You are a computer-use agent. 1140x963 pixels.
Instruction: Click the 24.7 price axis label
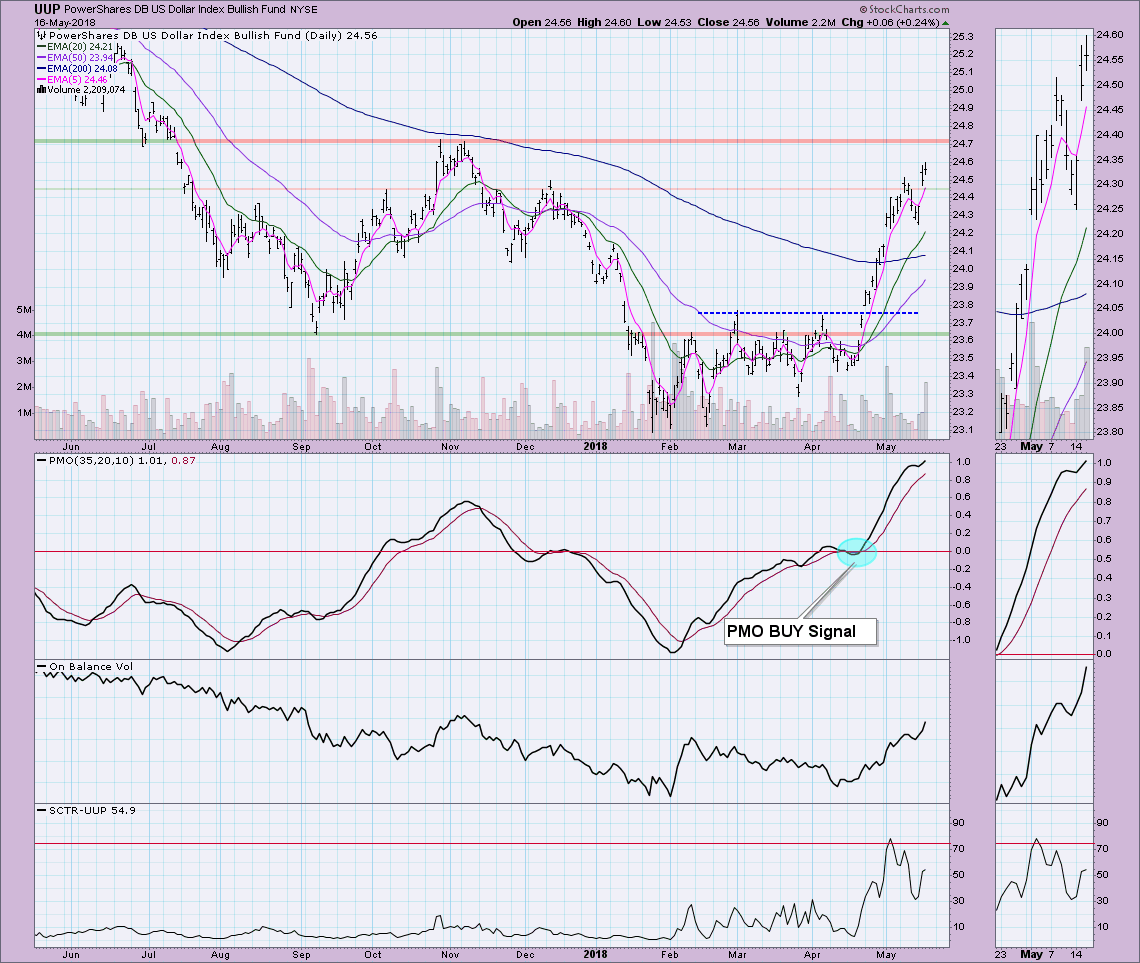pyautogui.click(x=963, y=144)
